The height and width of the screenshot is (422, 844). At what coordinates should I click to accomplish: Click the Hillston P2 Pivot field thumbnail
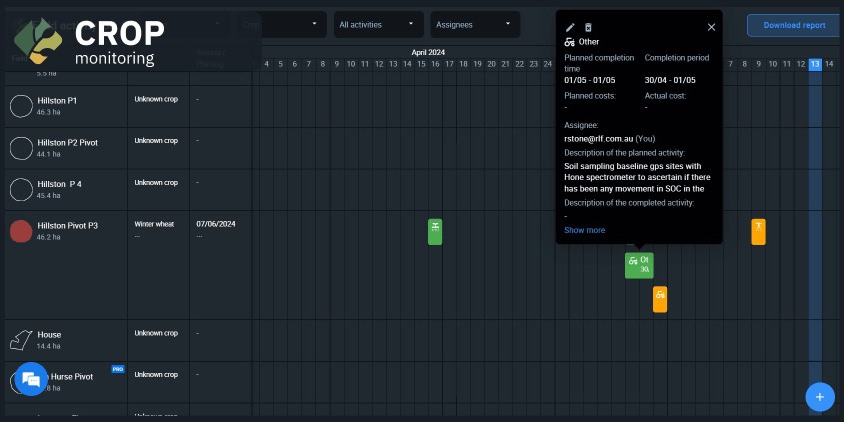pyautogui.click(x=22, y=148)
